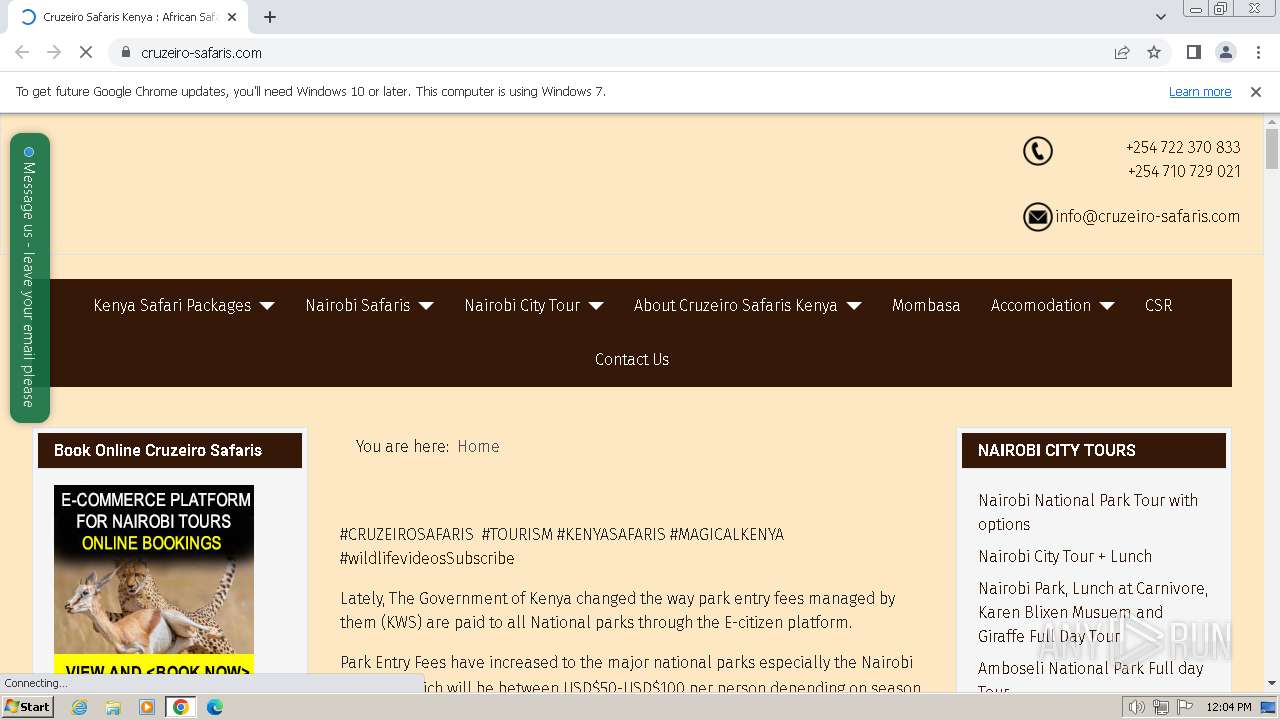Click the network tray icon

tap(1161, 707)
